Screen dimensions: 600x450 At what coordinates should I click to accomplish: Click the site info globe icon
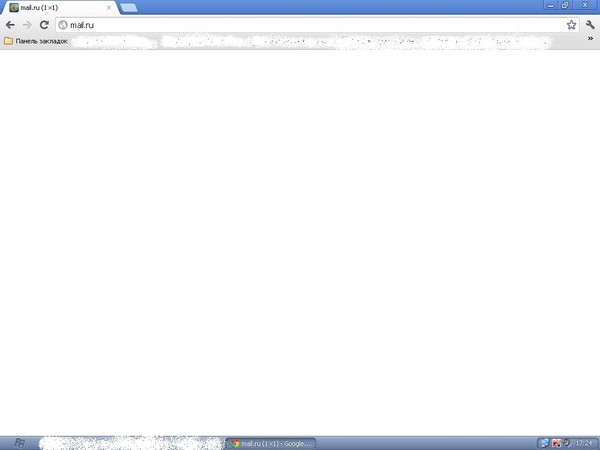pyautogui.click(x=63, y=25)
